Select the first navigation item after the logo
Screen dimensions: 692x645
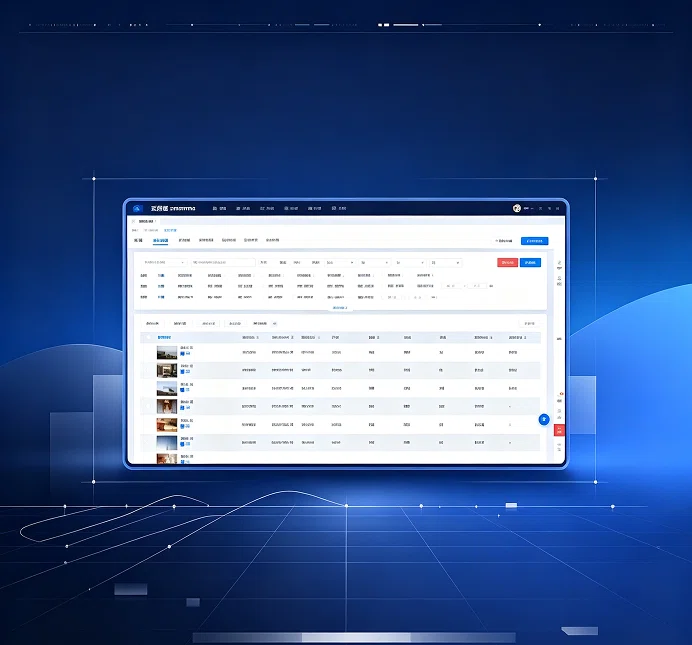(x=219, y=208)
